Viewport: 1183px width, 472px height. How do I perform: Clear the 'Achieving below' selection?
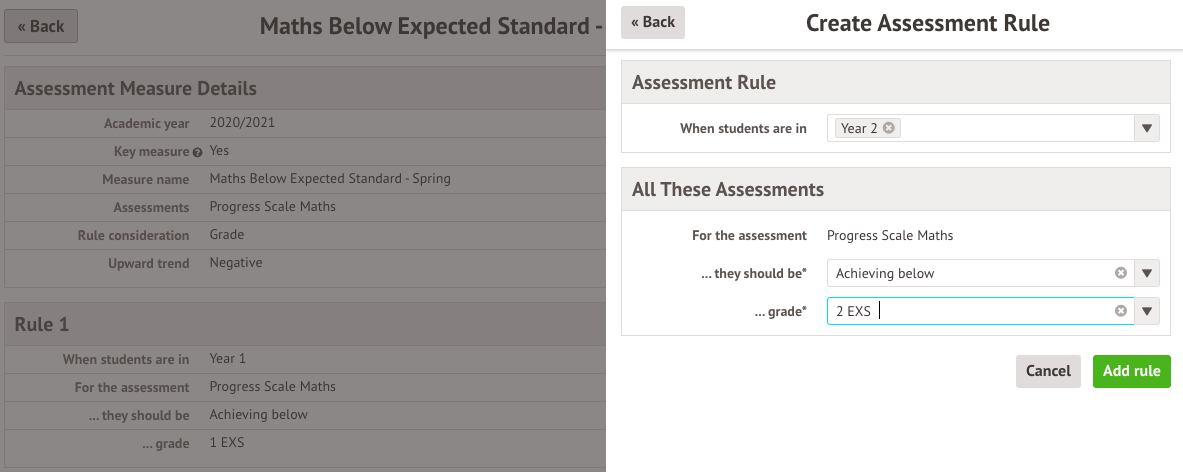click(1121, 273)
